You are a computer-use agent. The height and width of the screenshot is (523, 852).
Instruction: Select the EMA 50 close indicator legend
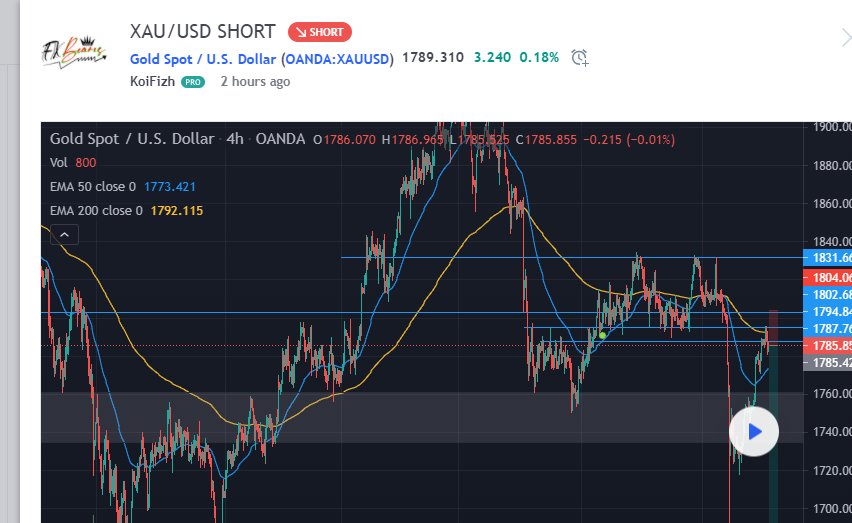122,187
